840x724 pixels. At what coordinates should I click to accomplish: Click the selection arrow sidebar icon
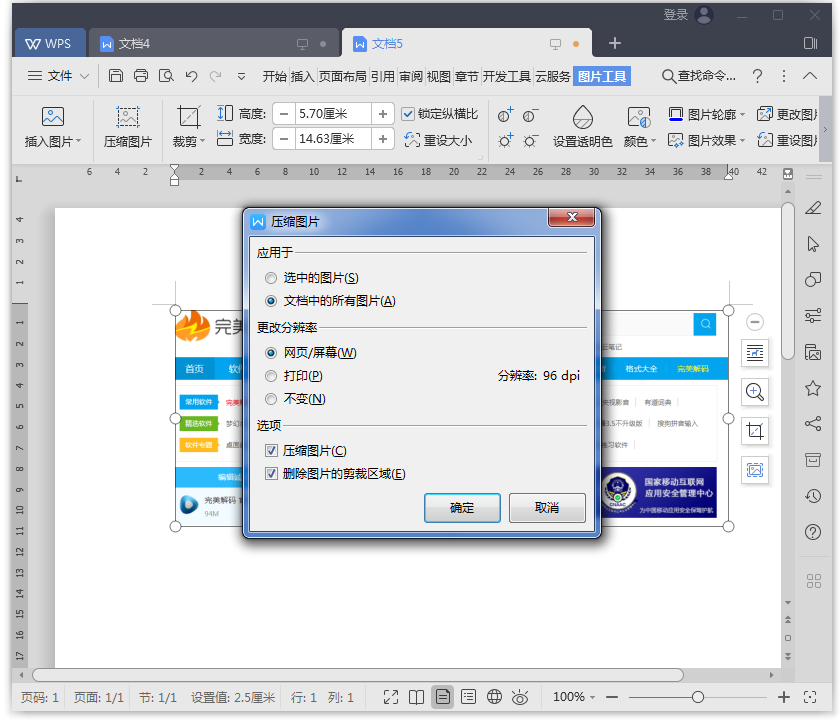pyautogui.click(x=813, y=244)
